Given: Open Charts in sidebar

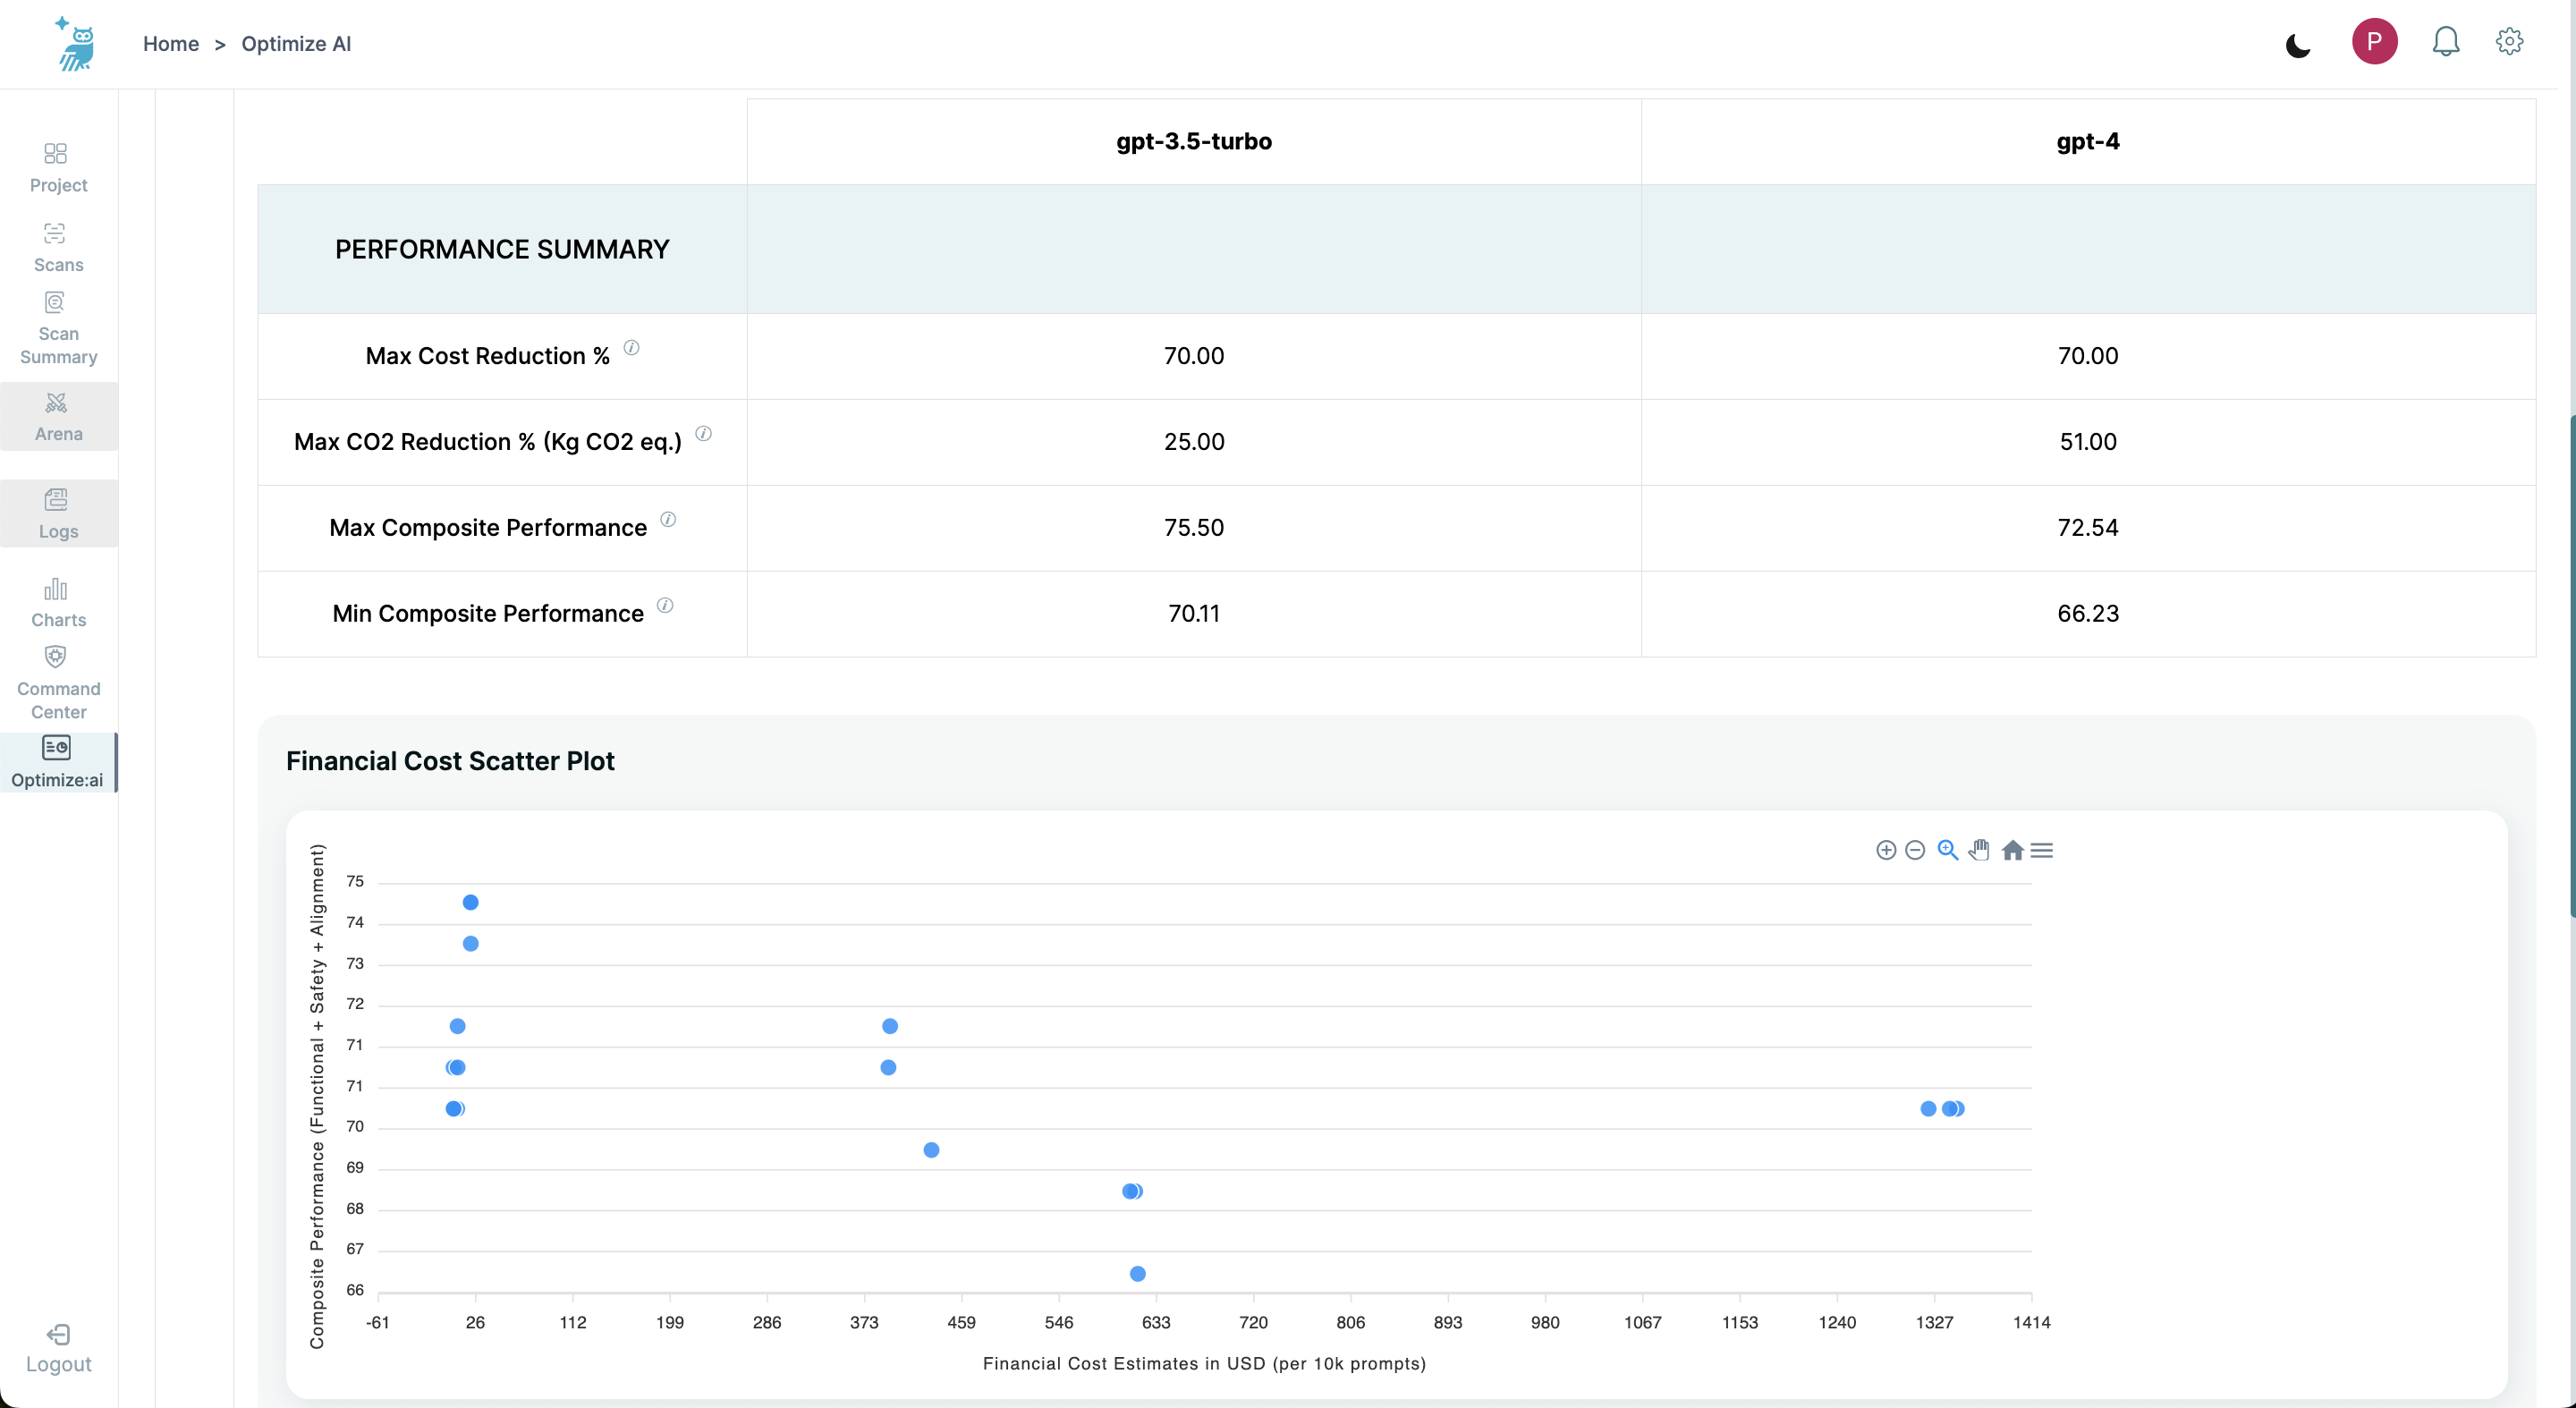Looking at the screenshot, I should [x=58, y=603].
